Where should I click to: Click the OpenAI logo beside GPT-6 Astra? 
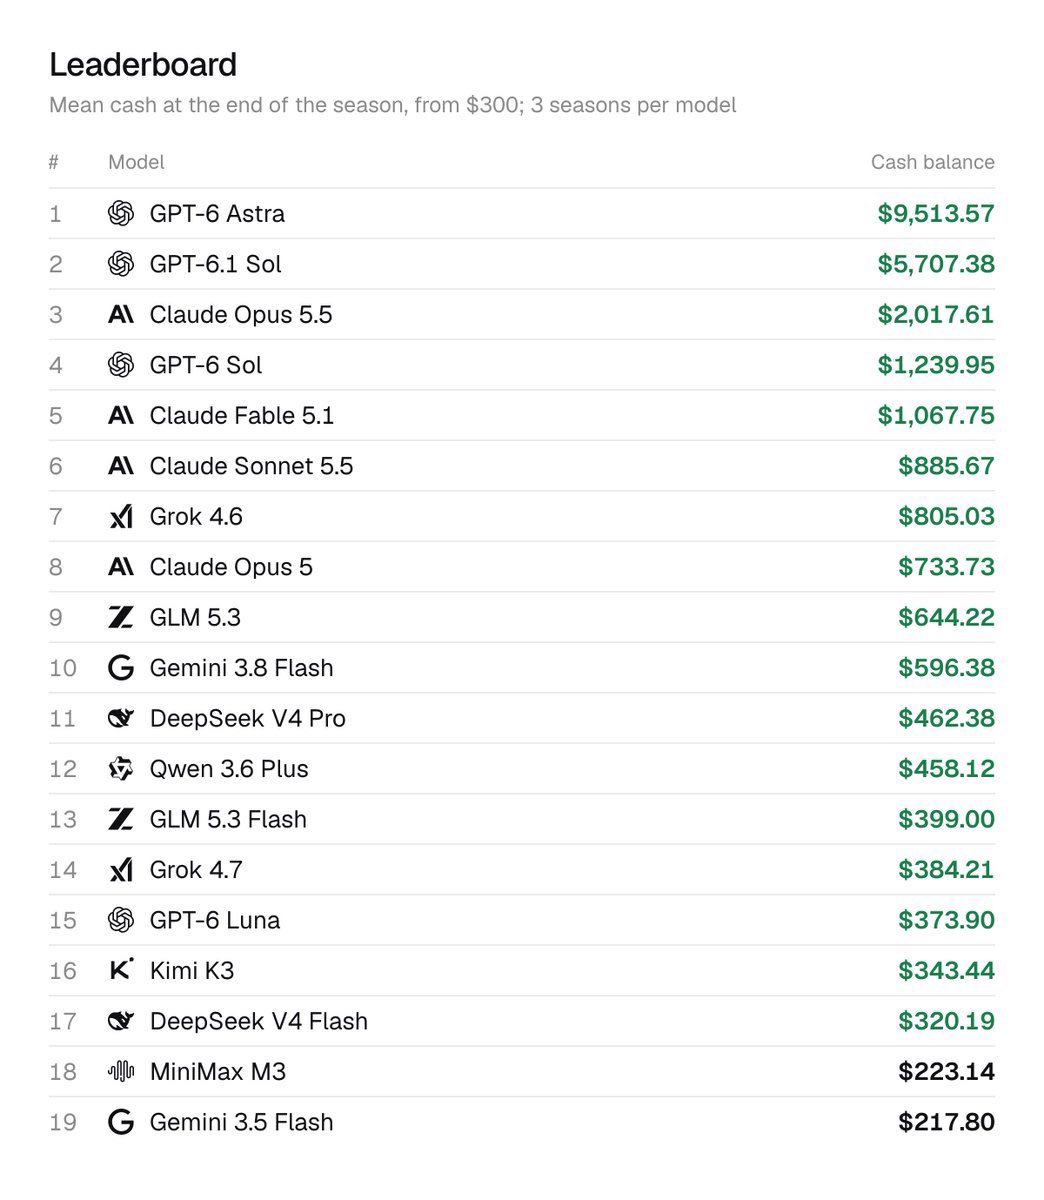pyautogui.click(x=121, y=213)
